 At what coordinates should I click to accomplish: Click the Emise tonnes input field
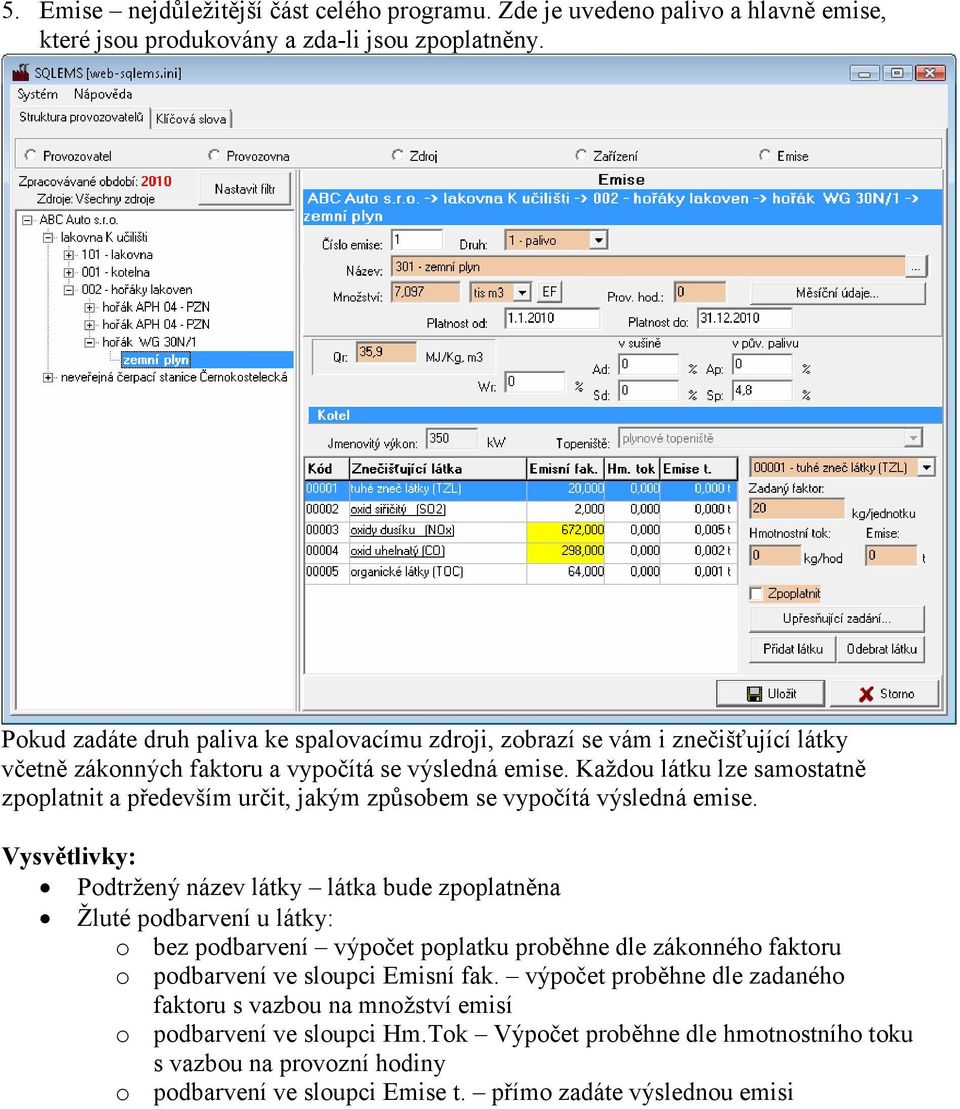(x=891, y=556)
